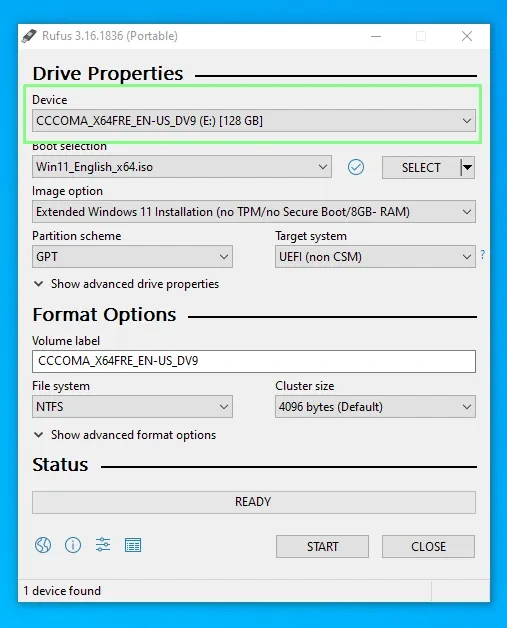Minimize the Rufus window
This screenshot has height=628, width=507.
coord(376,36)
